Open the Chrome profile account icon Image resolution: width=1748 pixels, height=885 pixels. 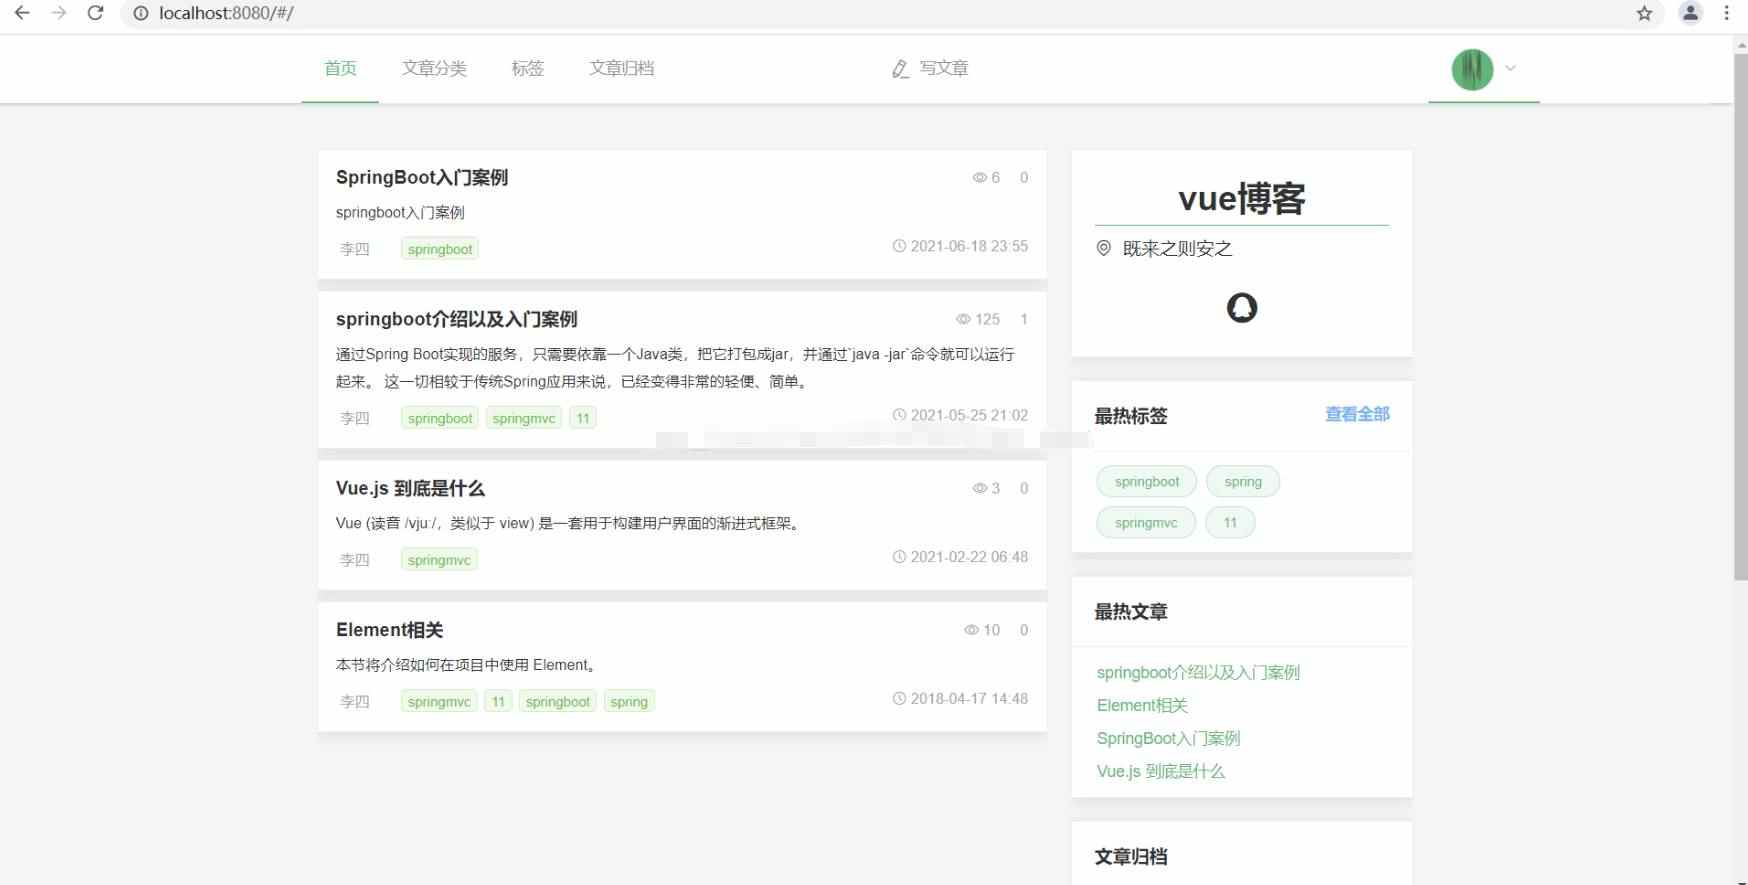point(1690,13)
